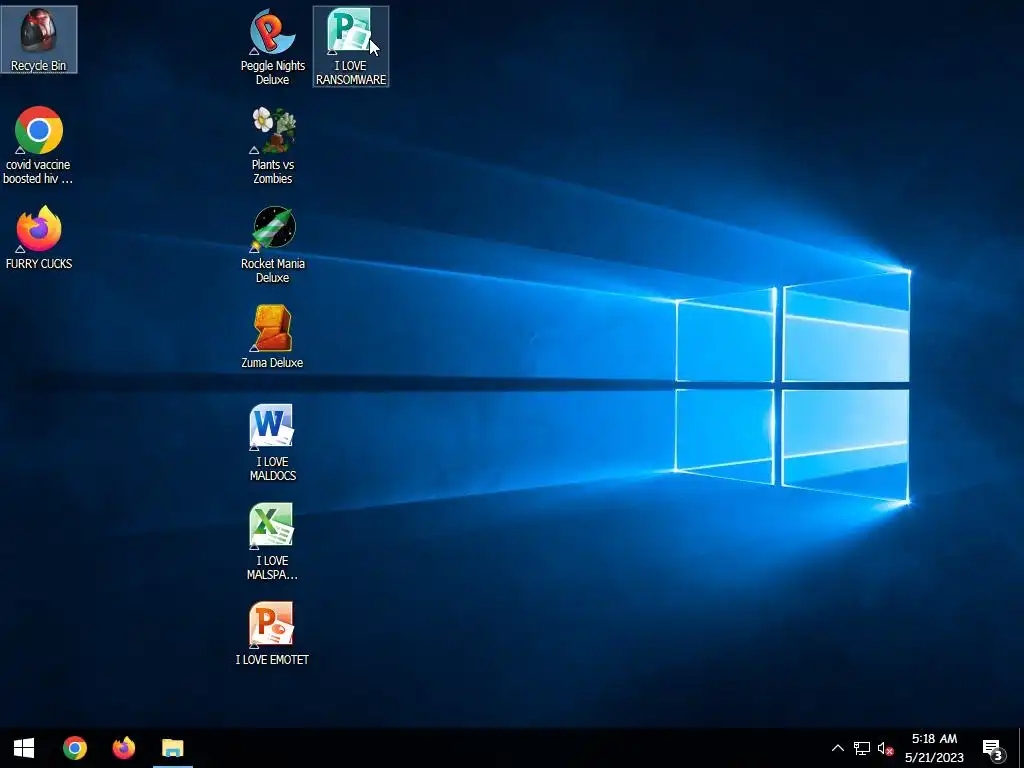Viewport: 1024px width, 768px height.
Task: Select the I LOVE RANSOMWARE Publisher shortcut
Action: click(351, 46)
